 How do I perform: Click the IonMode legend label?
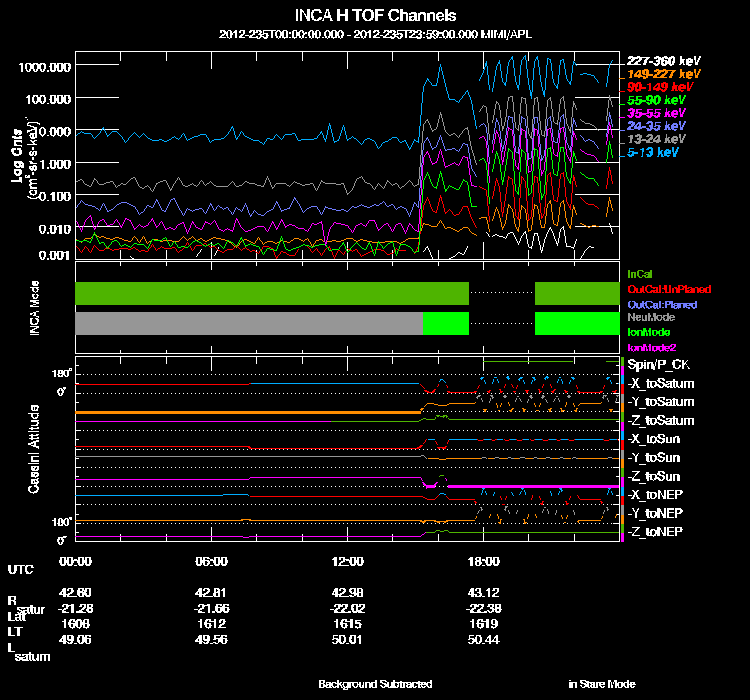tap(649, 332)
